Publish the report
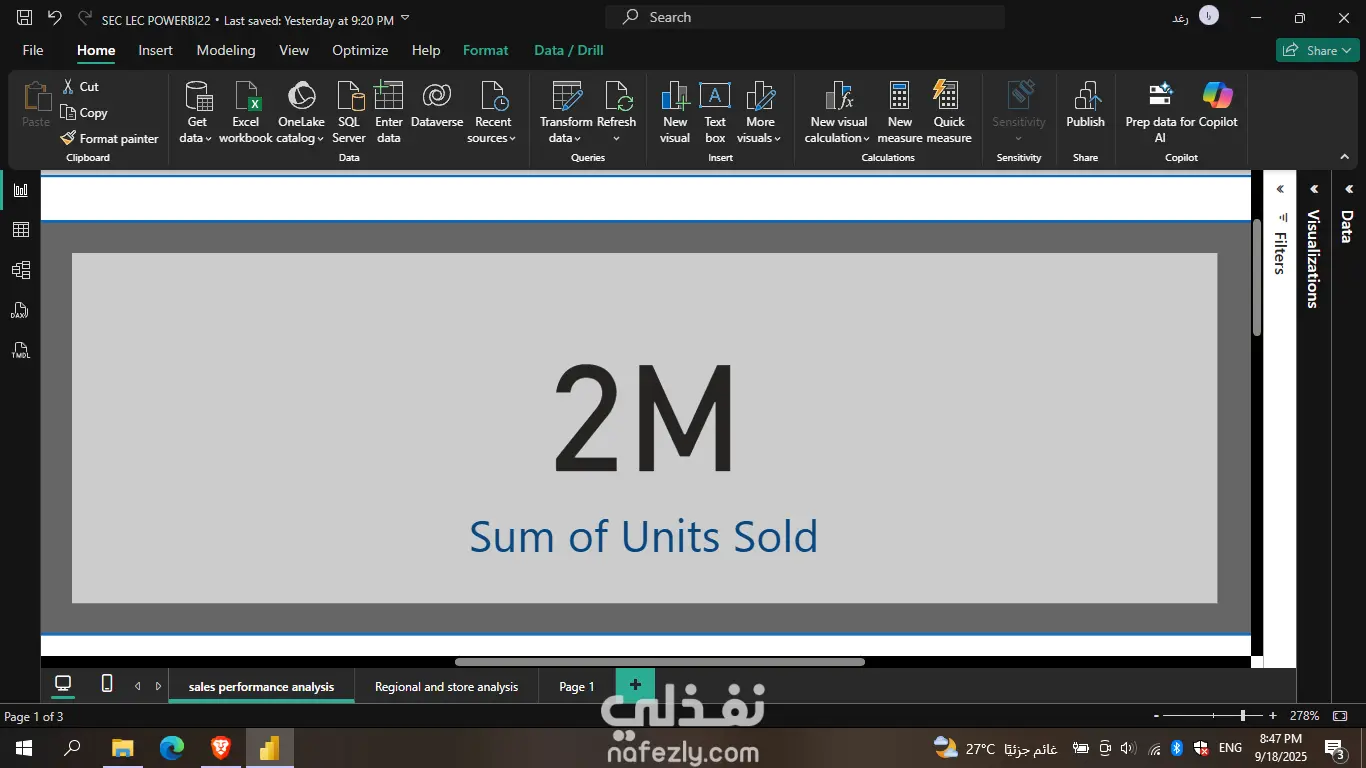Viewport: 1366px width, 768px height. click(x=1085, y=105)
